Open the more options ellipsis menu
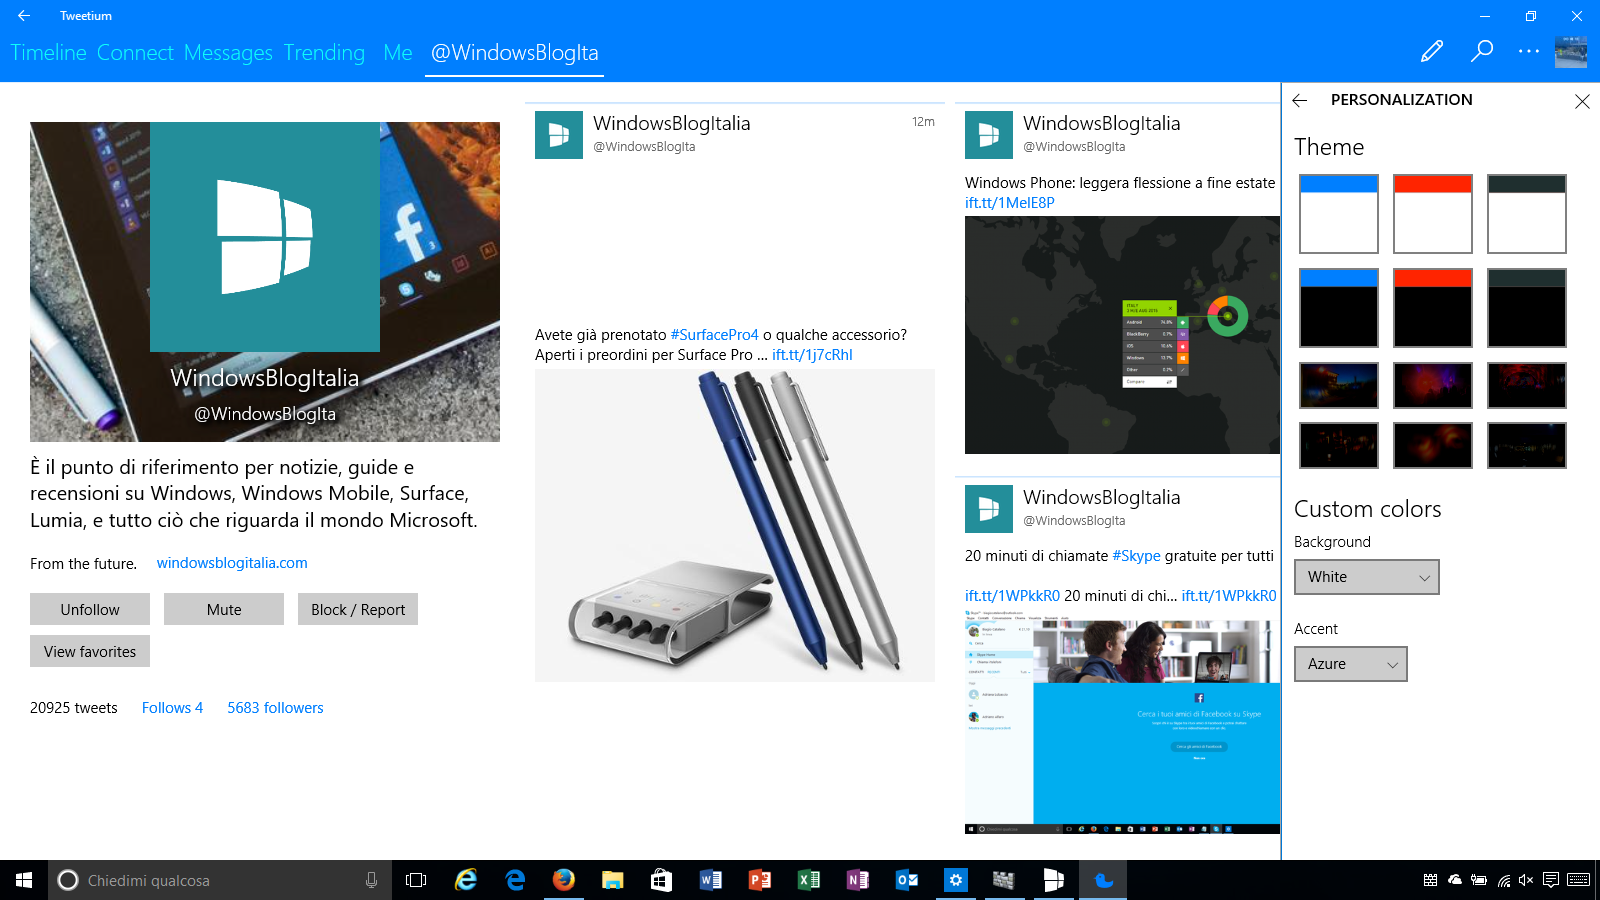The image size is (1600, 900). point(1529,51)
